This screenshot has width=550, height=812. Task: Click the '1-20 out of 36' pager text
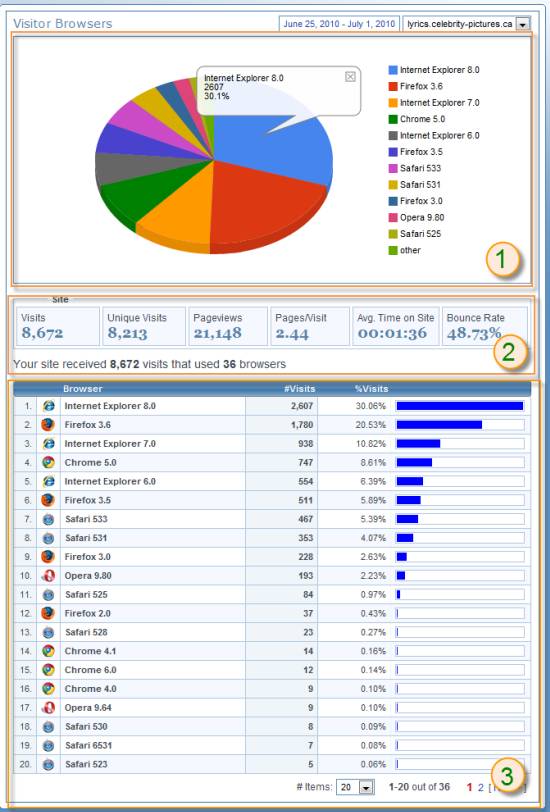(x=419, y=787)
